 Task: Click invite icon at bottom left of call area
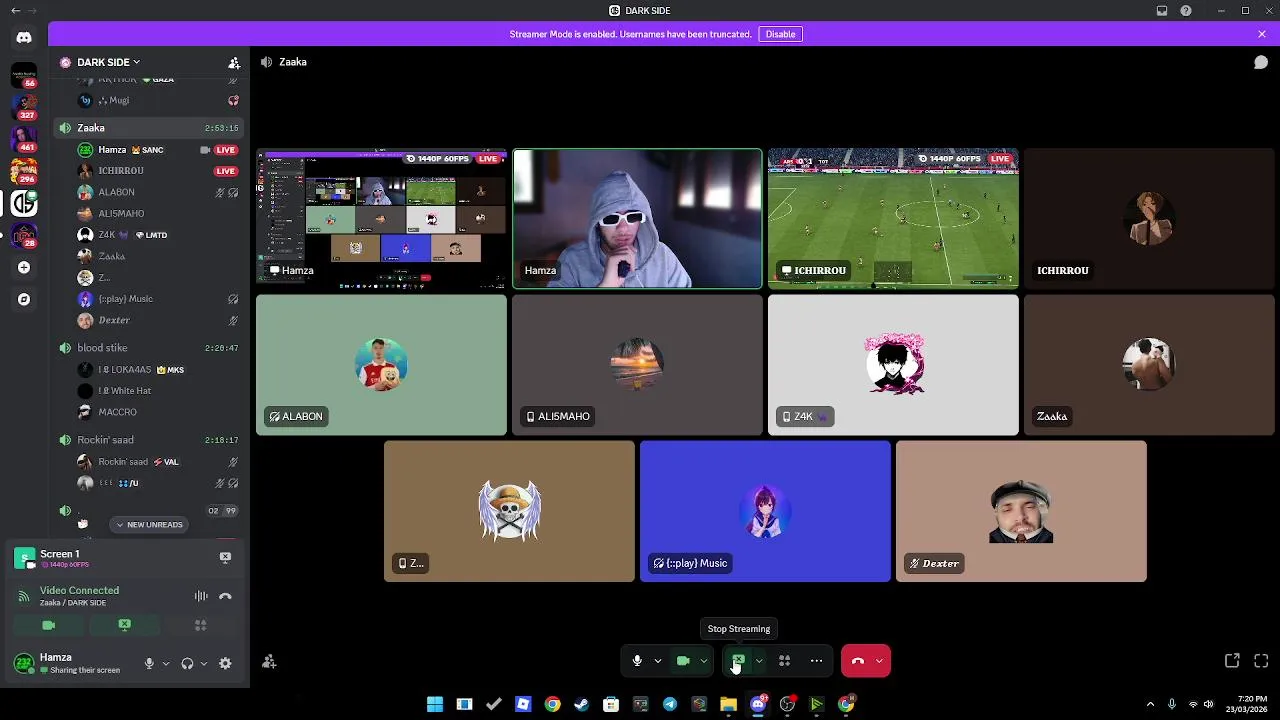click(269, 661)
